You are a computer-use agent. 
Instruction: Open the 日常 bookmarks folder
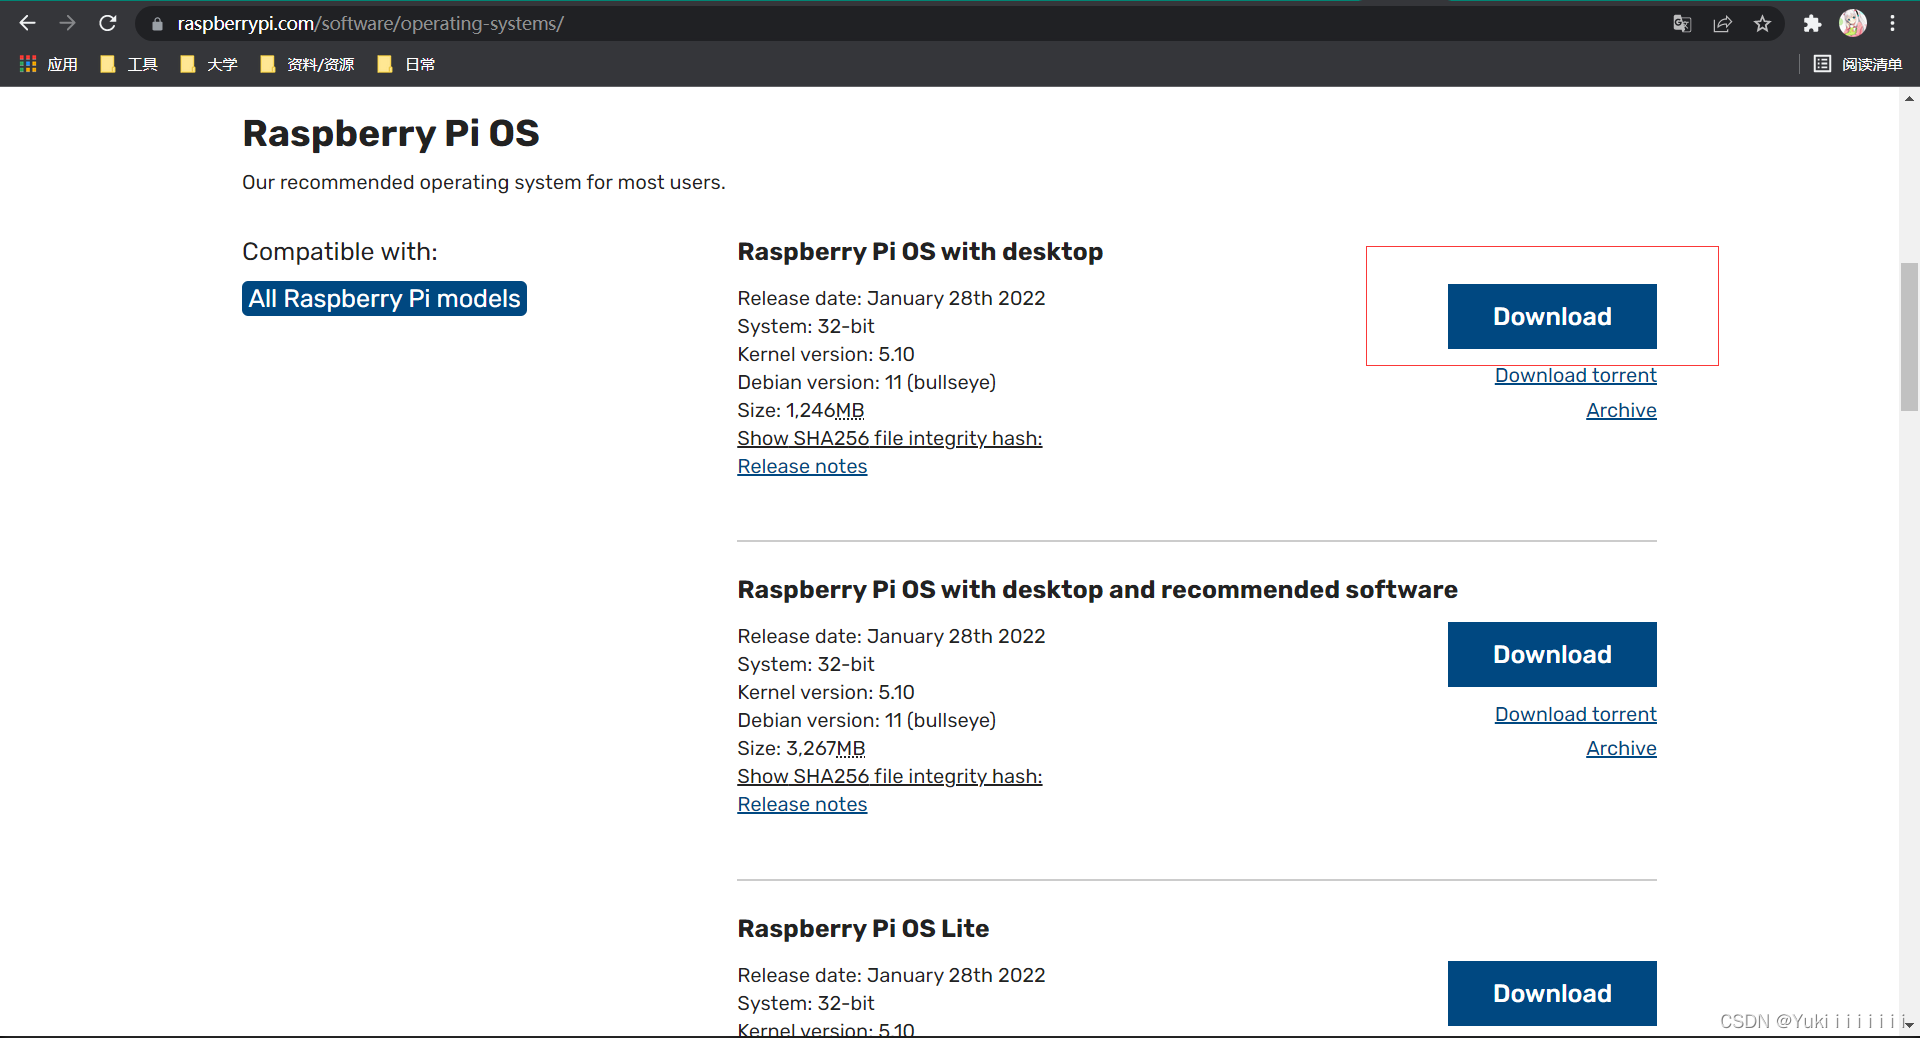[406, 64]
